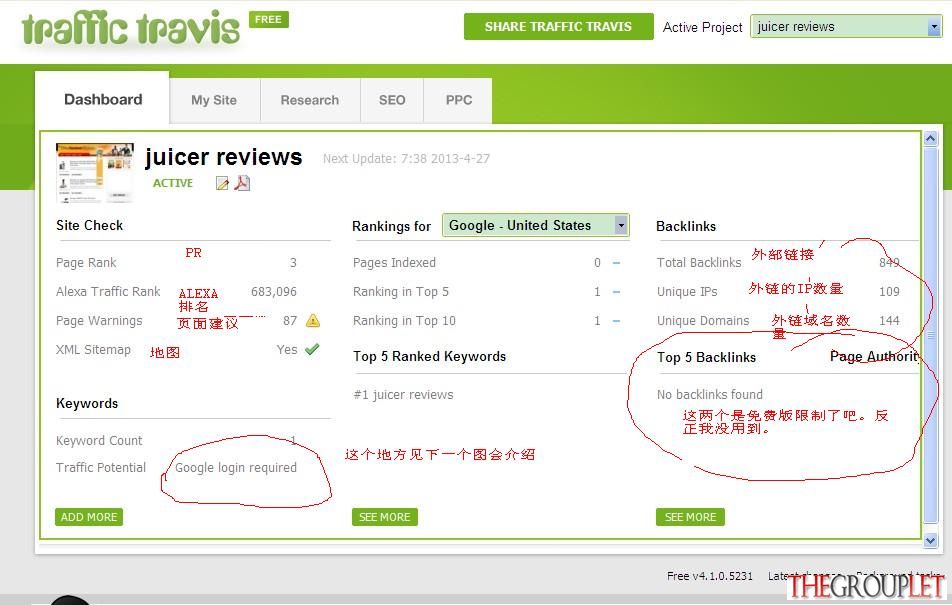
Task: Click the Page Warnings yellow alert icon
Action: [313, 320]
